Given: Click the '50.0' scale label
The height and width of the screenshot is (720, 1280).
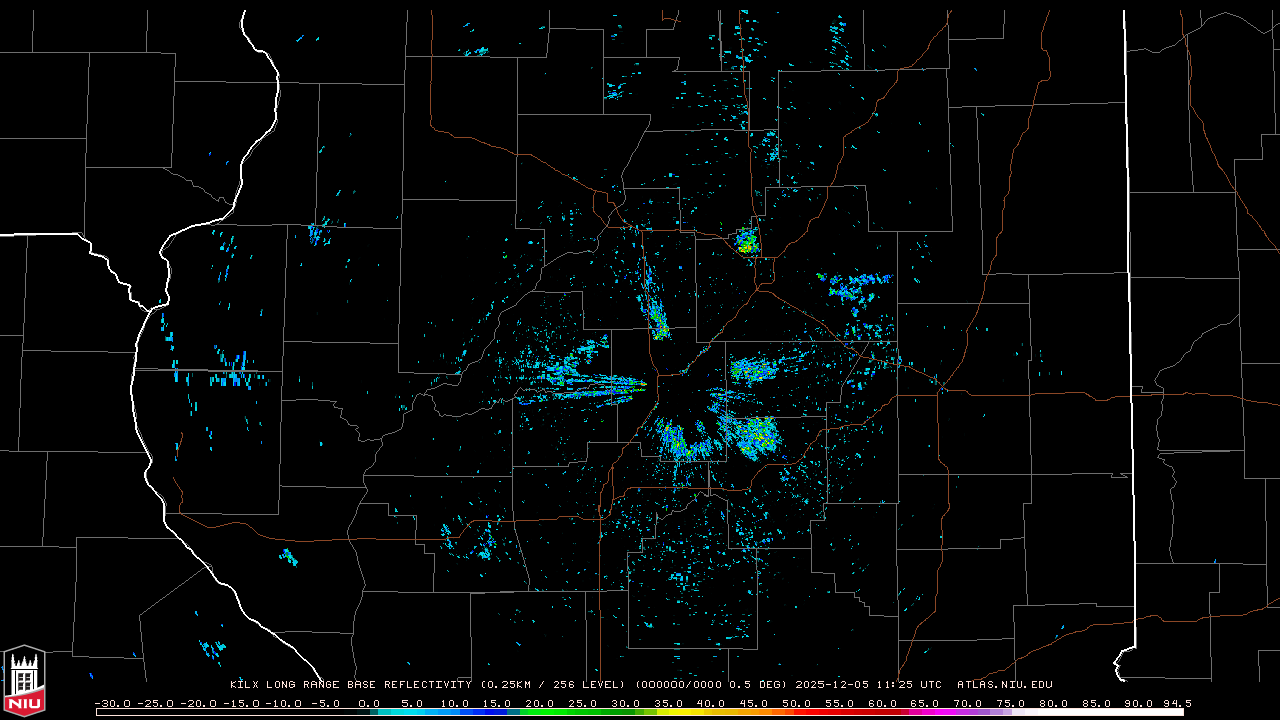Looking at the screenshot, I should (797, 703).
